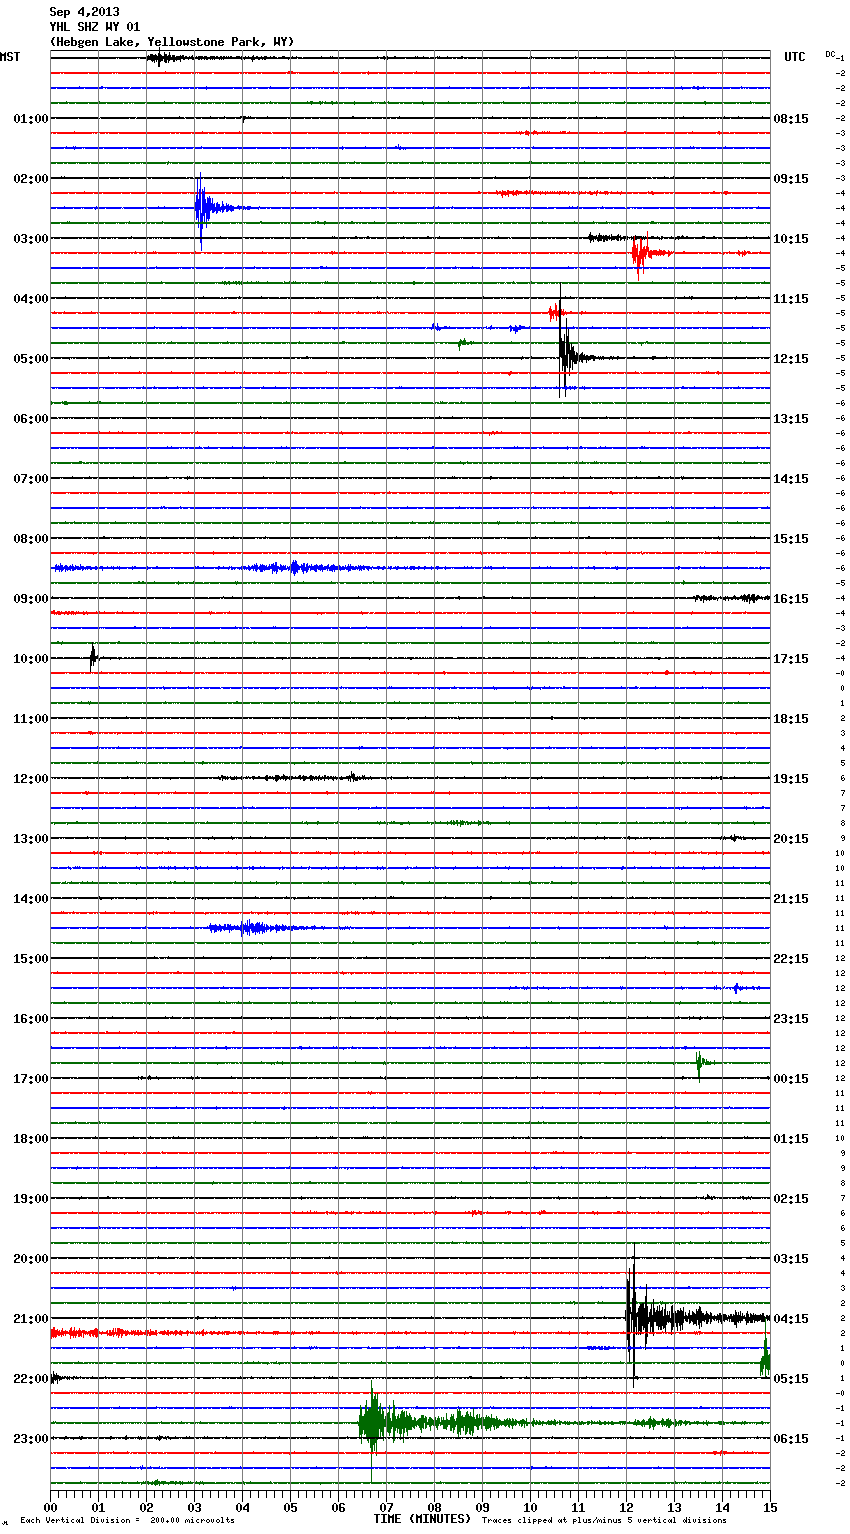Viewport: 850px width, 1534px height.
Task: Click the 23:15 UTC time label
Action: click(791, 1019)
